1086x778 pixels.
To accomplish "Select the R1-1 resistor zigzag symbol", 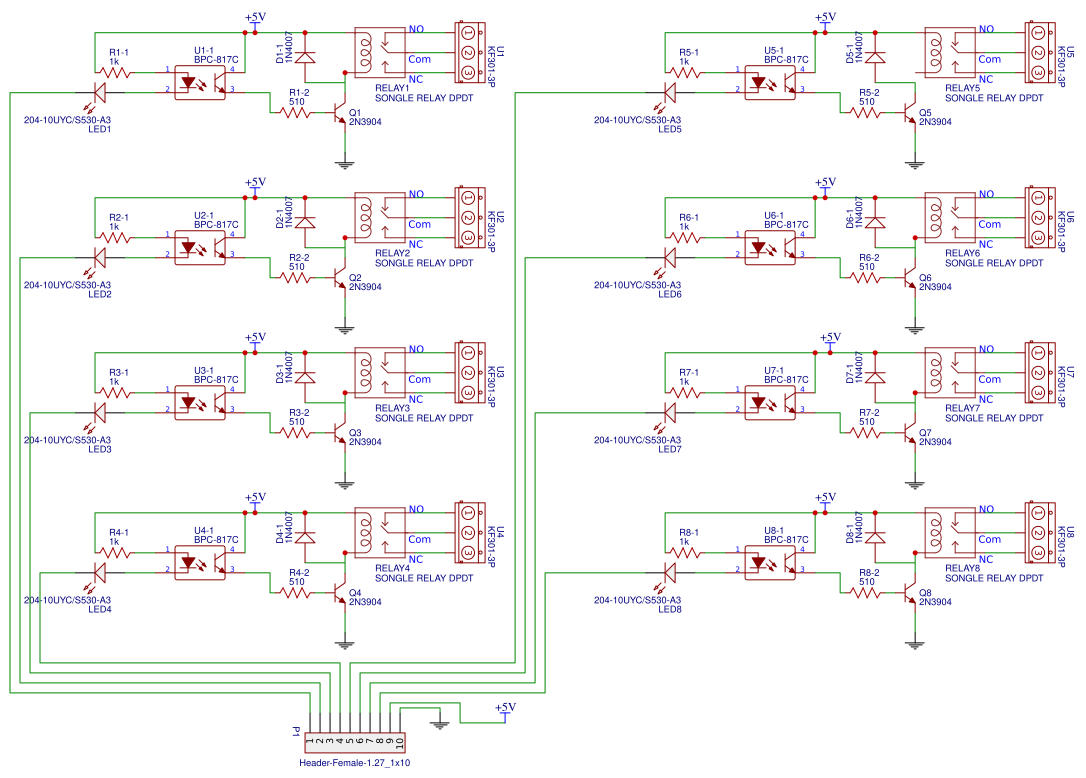I will (115, 72).
